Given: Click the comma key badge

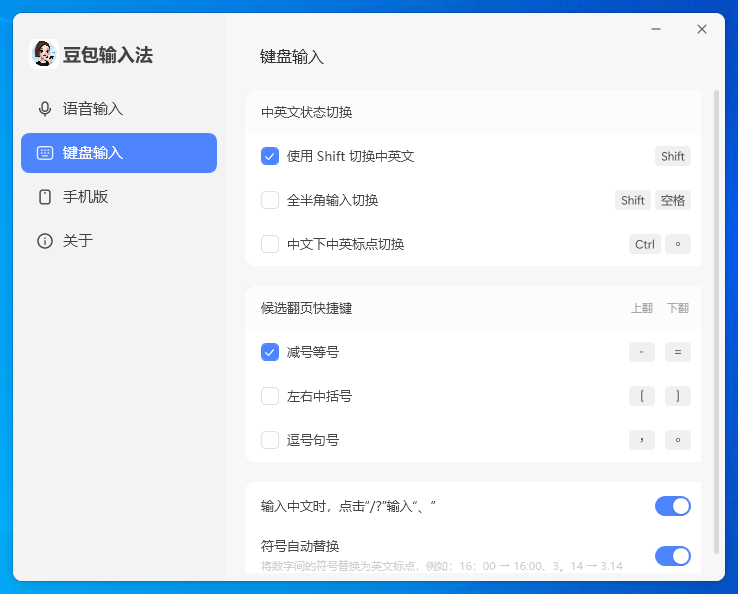Looking at the screenshot, I should click(642, 440).
